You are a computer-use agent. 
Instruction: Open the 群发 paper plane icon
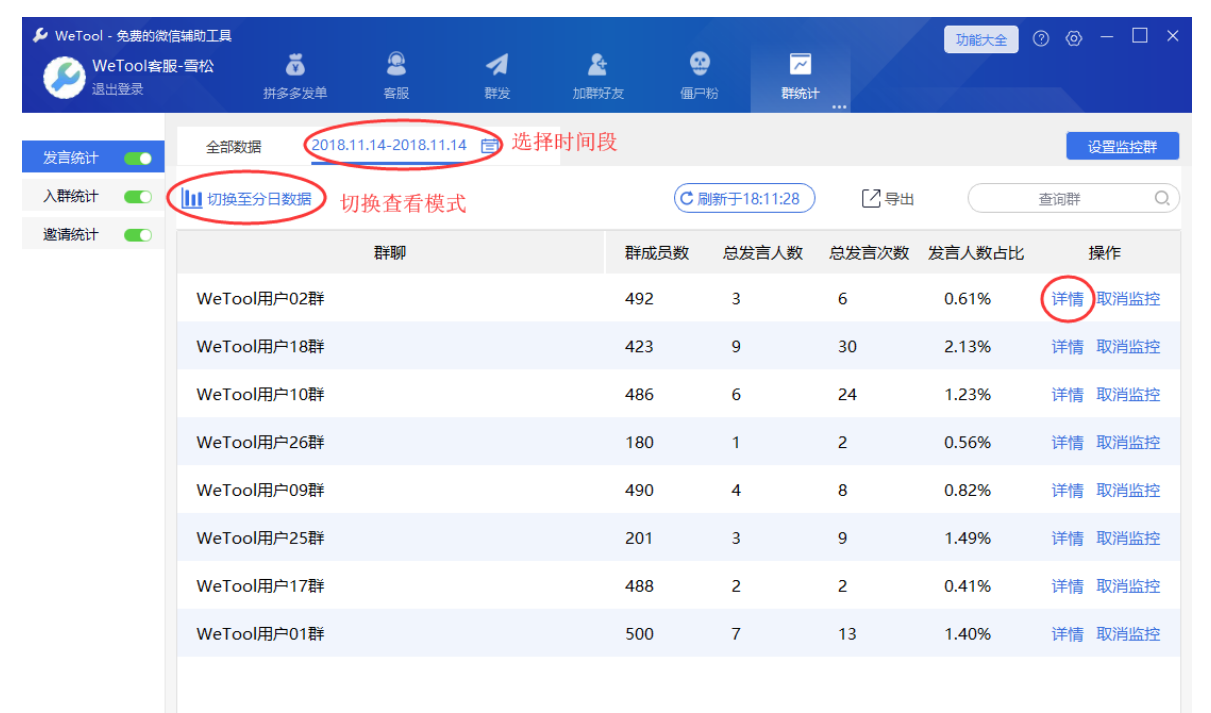497,65
